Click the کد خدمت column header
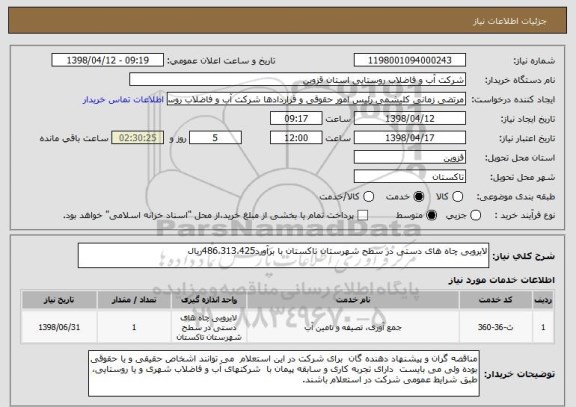The width and height of the screenshot is (576, 407). point(496,300)
